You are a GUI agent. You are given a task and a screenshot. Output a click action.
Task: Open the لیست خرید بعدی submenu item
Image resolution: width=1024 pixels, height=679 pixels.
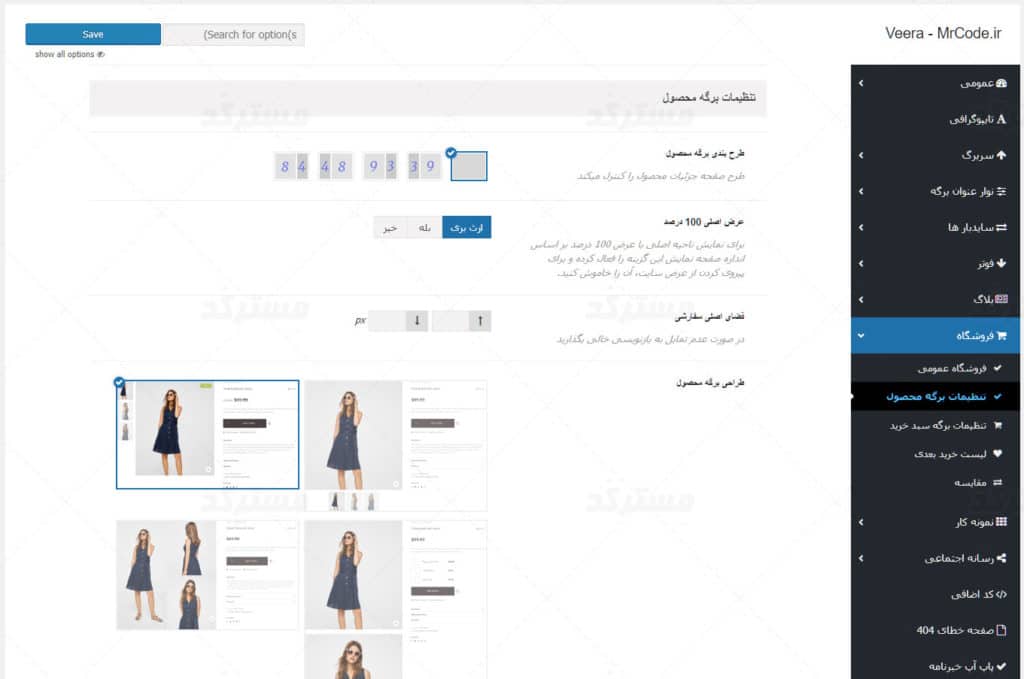pyautogui.click(x=935, y=454)
